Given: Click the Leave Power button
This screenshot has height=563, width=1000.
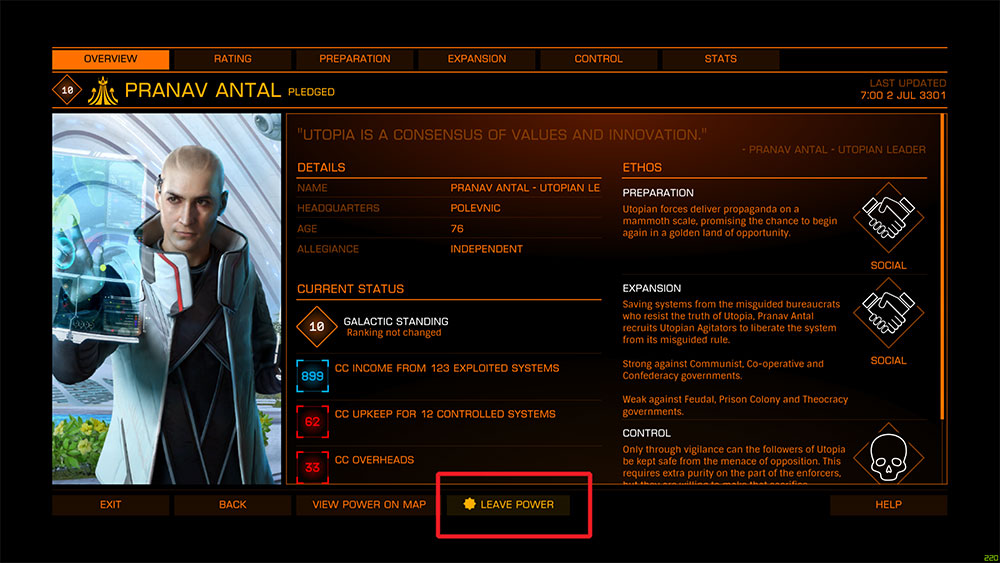Looking at the screenshot, I should (508, 504).
